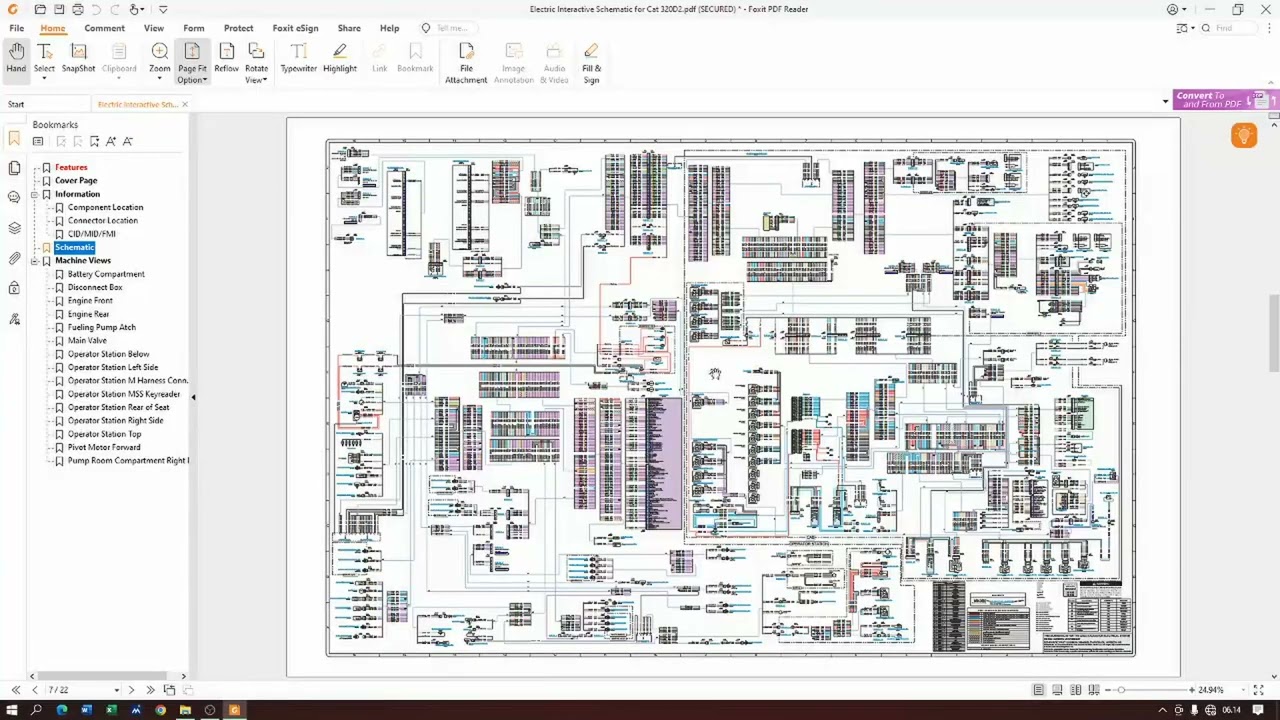Viewport: 1280px width, 720px height.
Task: Add a File Attachment
Action: click(x=466, y=63)
